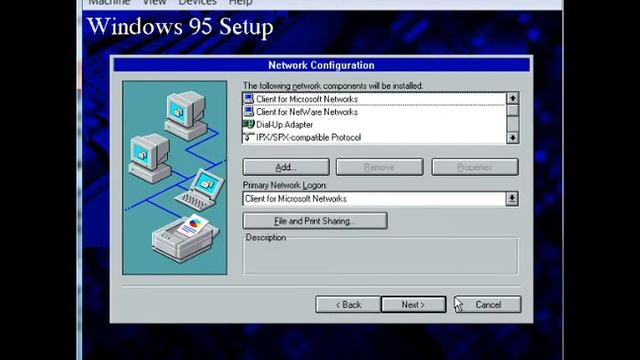This screenshot has height=360, width=640.
Task: Select Dial-Up Adapter list entry
Action: [x=374, y=124]
